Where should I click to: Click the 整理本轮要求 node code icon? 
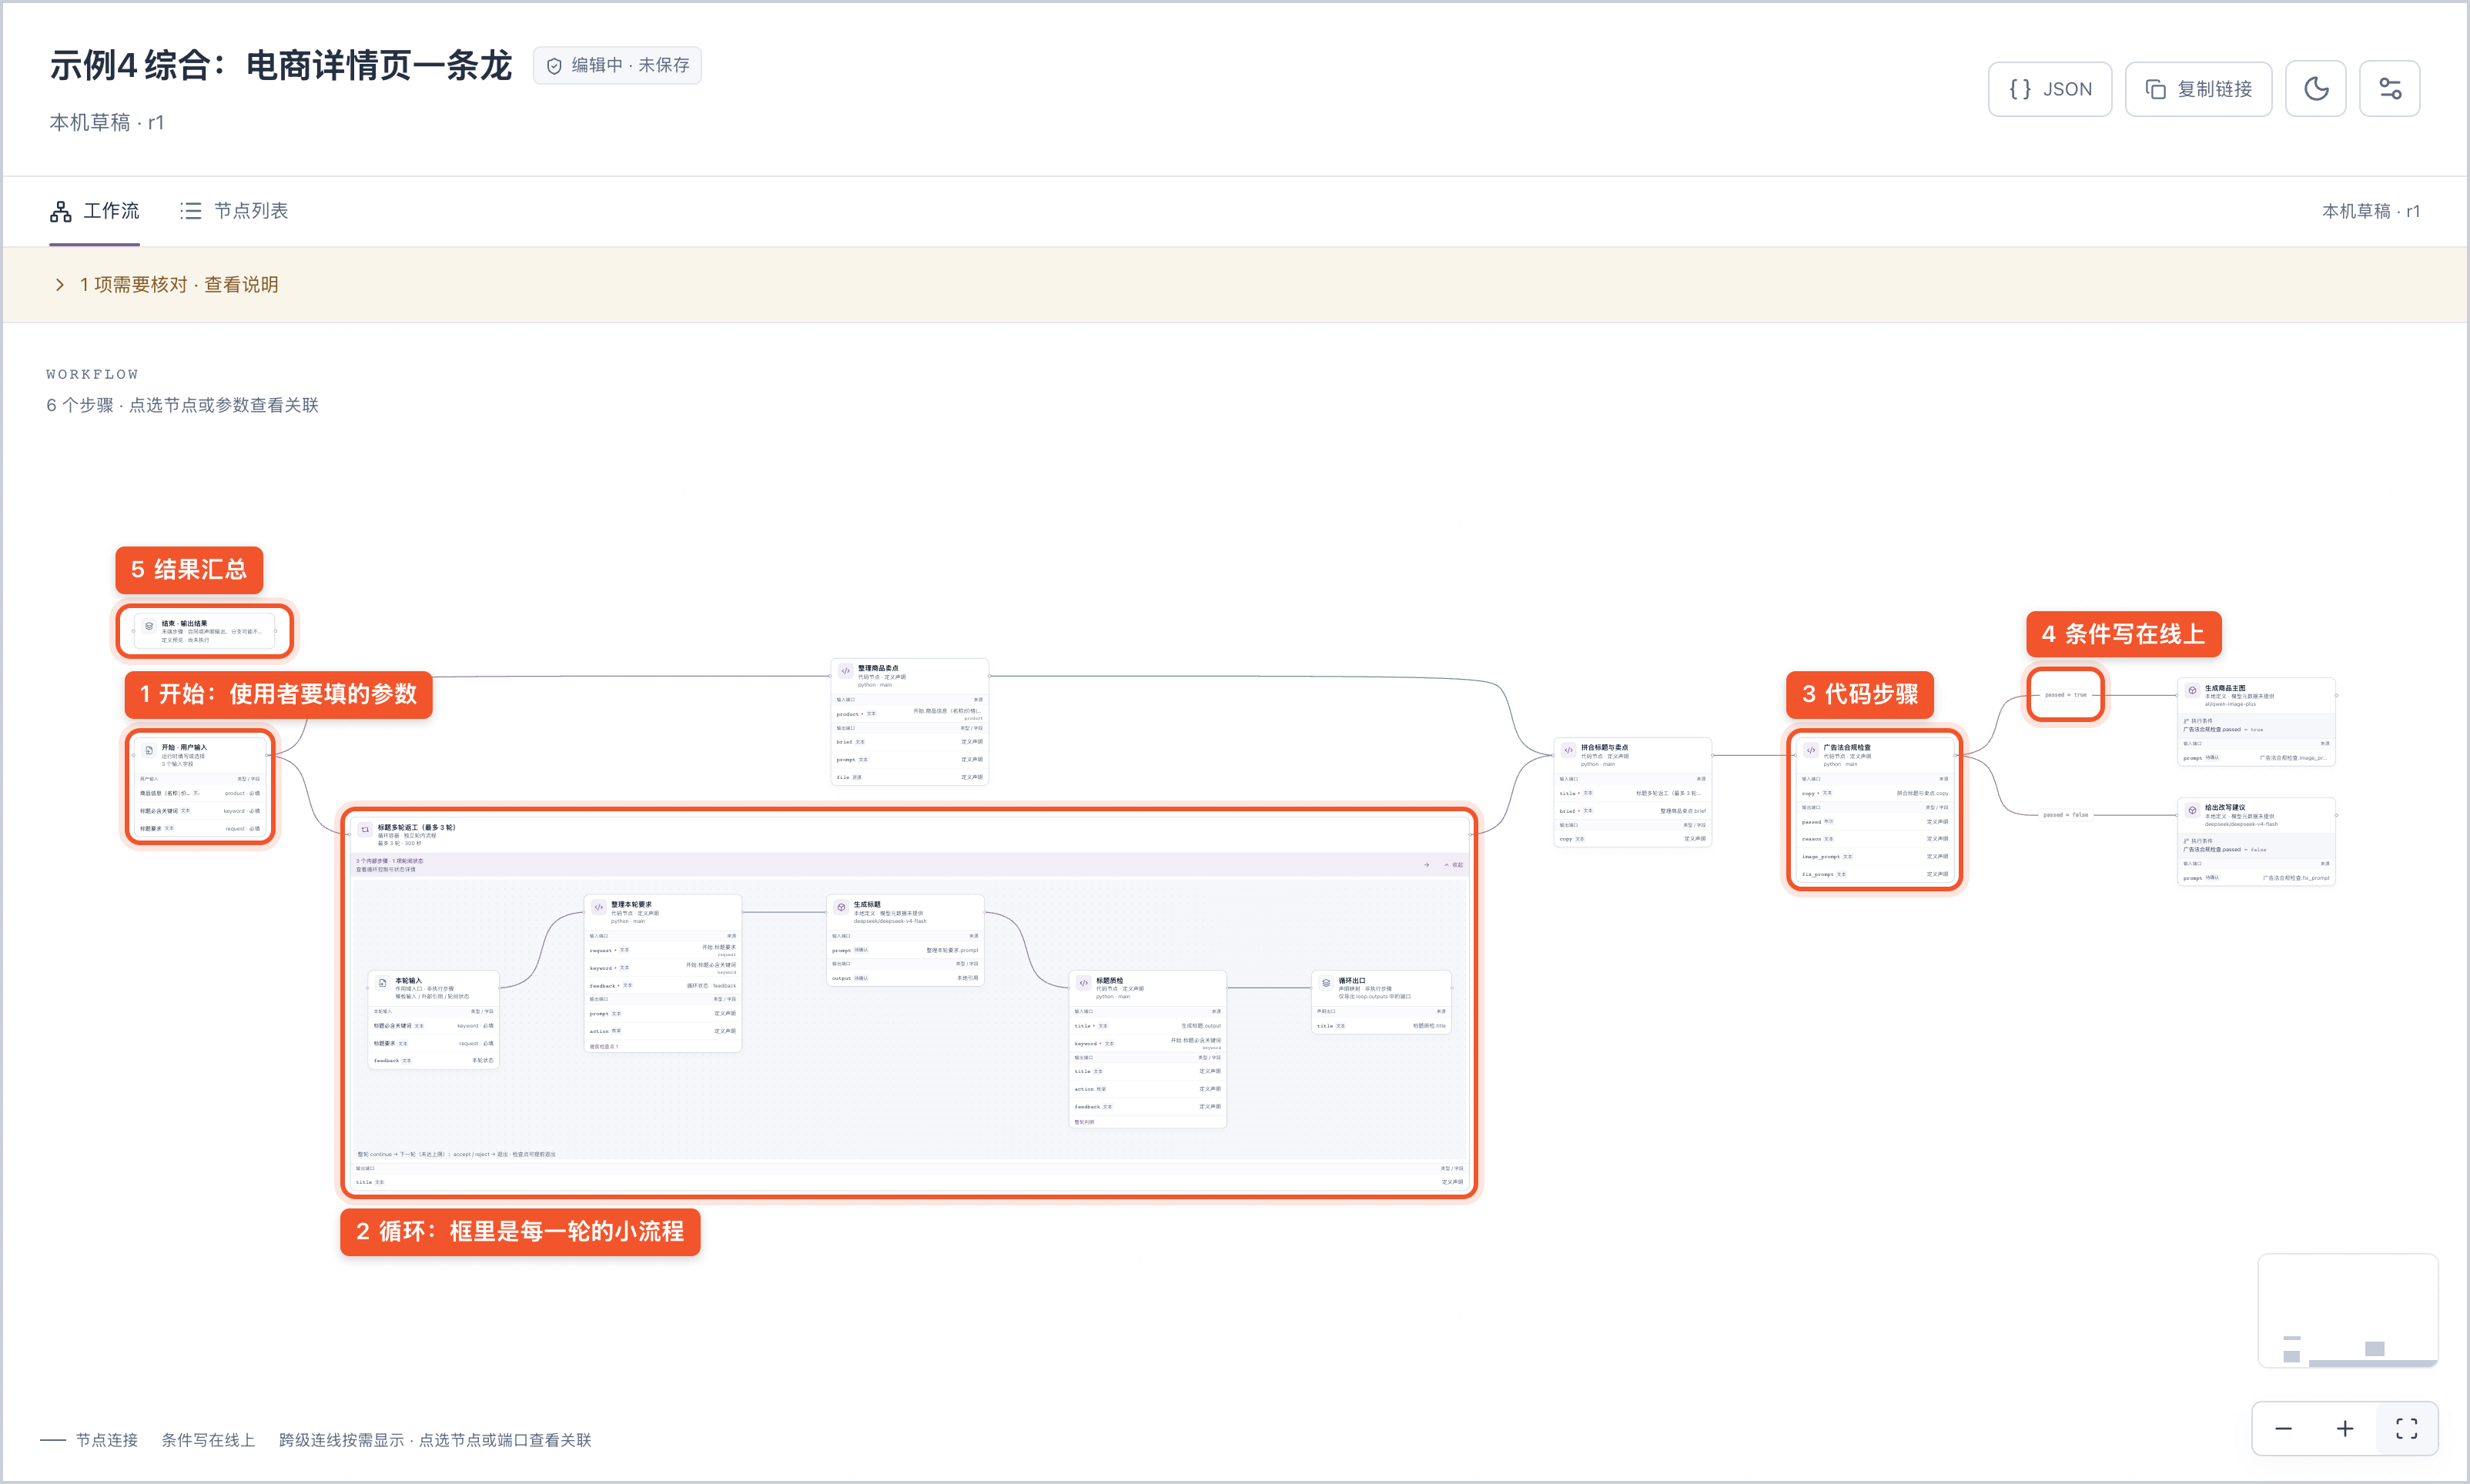click(598, 907)
